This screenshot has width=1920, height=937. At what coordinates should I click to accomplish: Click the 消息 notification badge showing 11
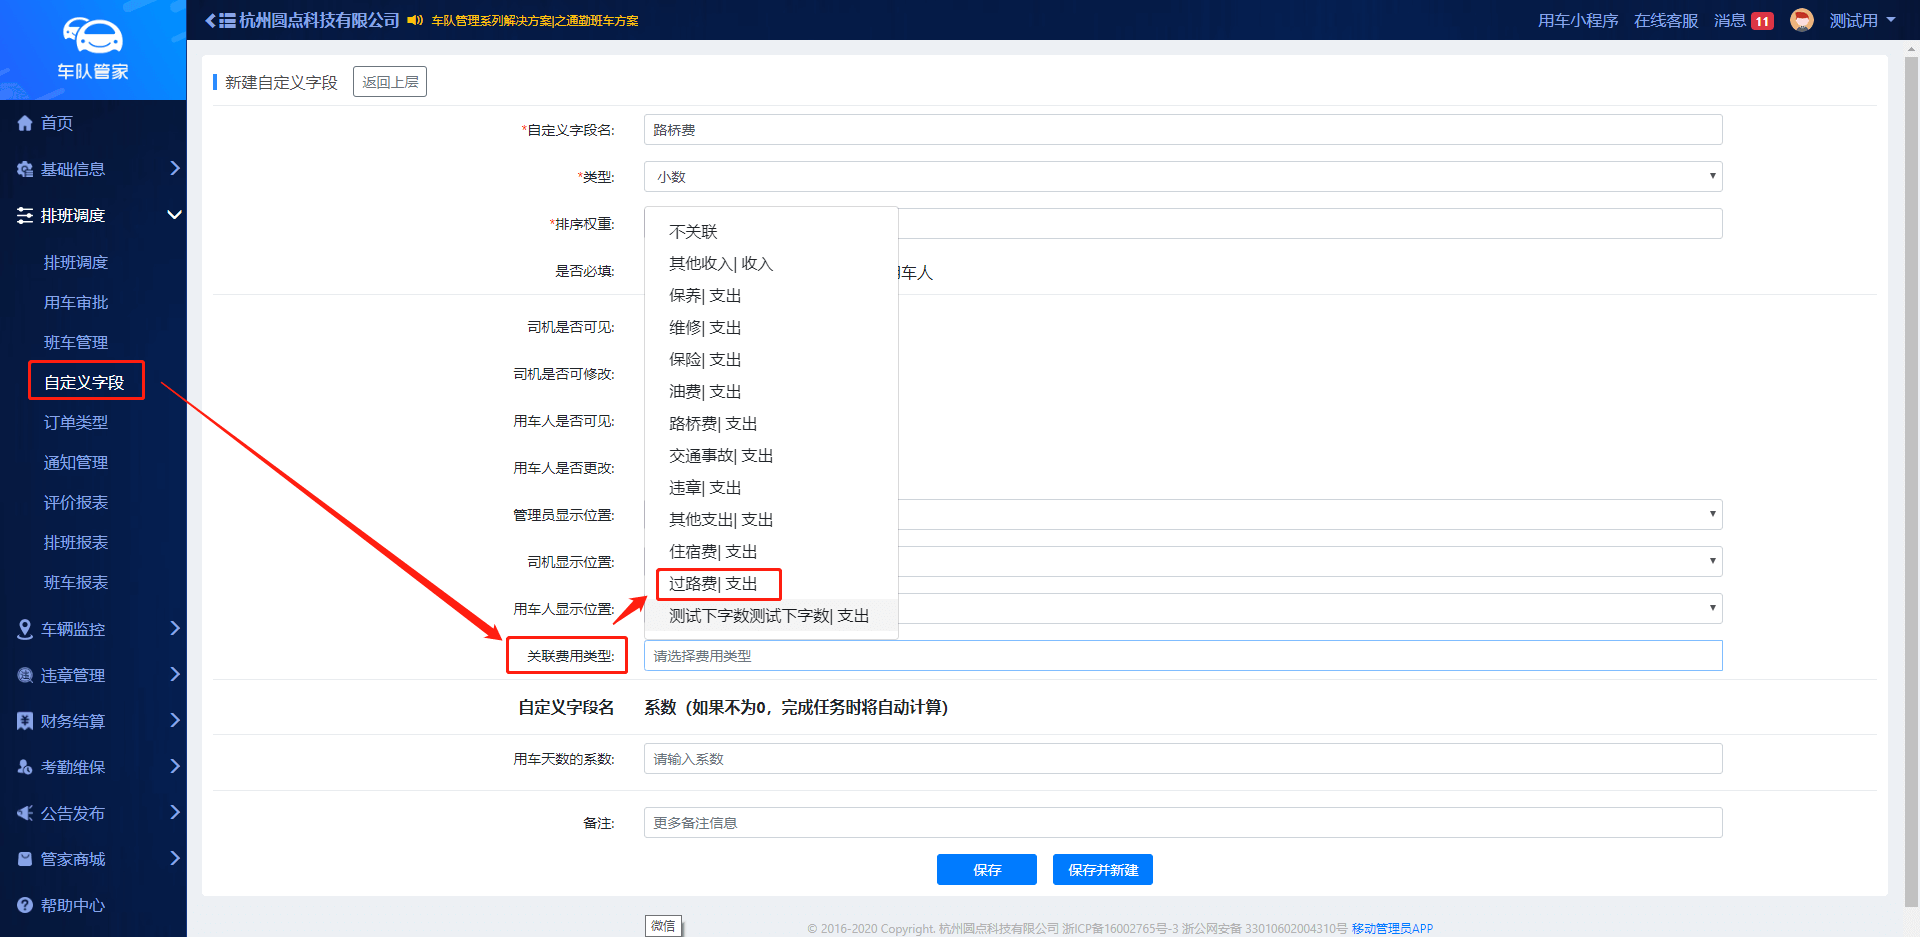[1762, 21]
